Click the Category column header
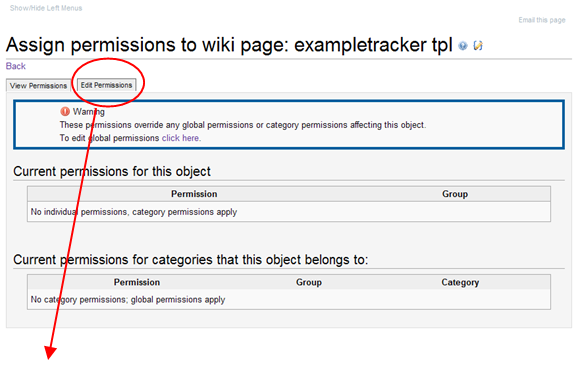 click(x=460, y=282)
